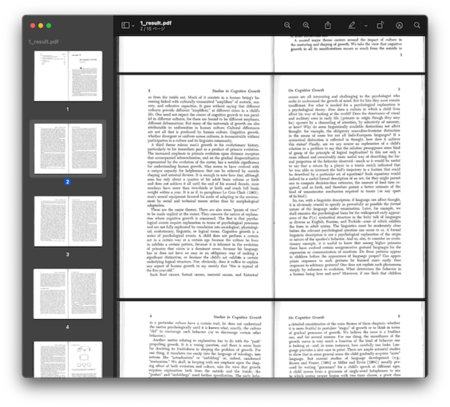Toggle the sidebar view button
The width and height of the screenshot is (450, 407).
(x=125, y=25)
